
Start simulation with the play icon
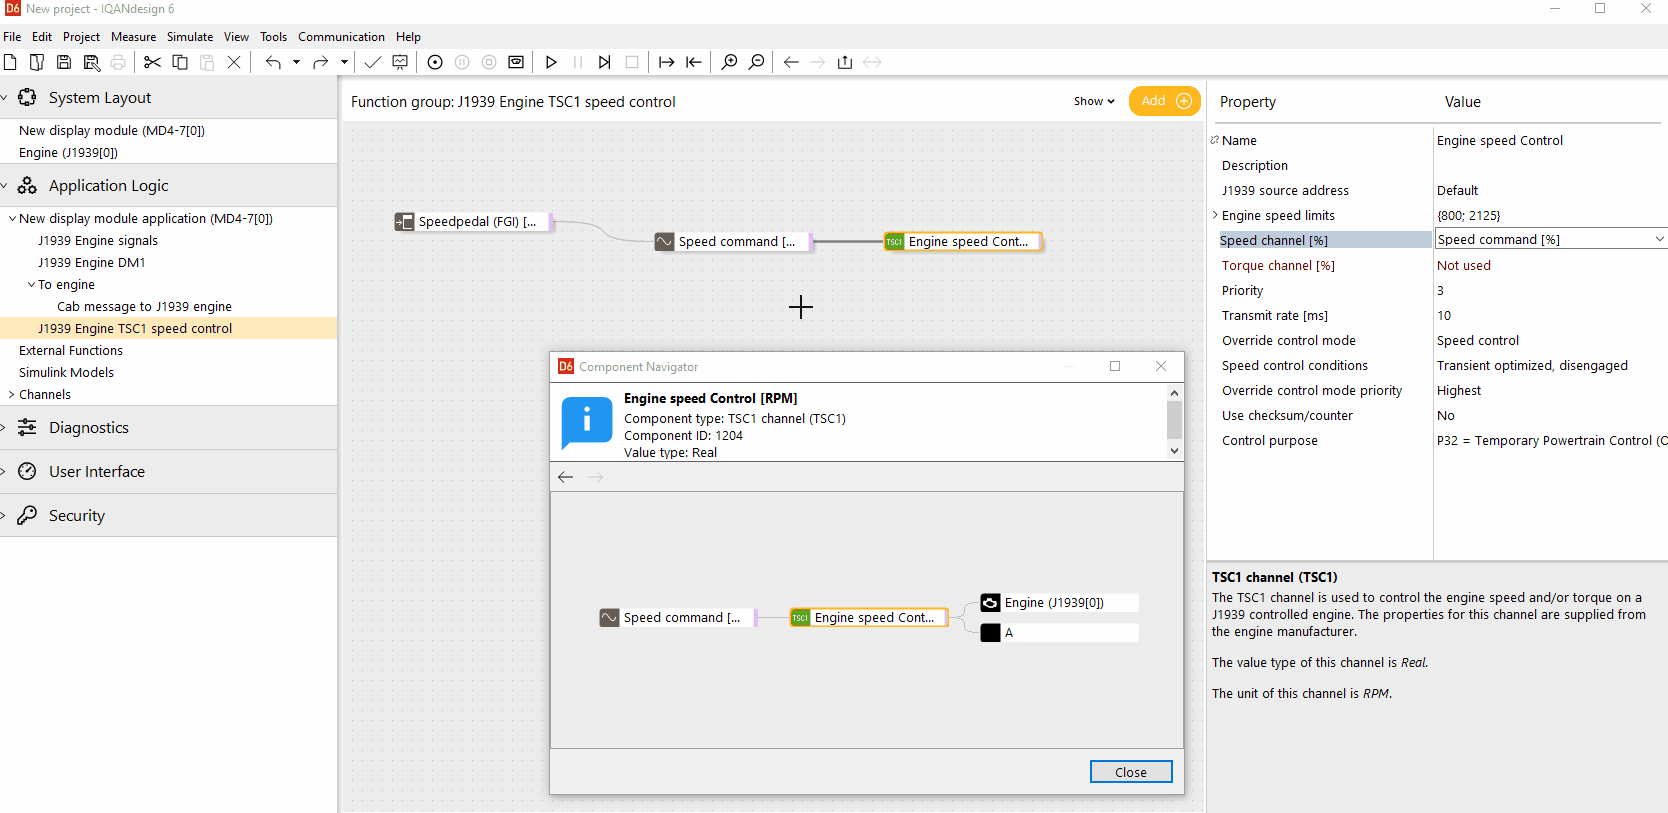coord(551,62)
